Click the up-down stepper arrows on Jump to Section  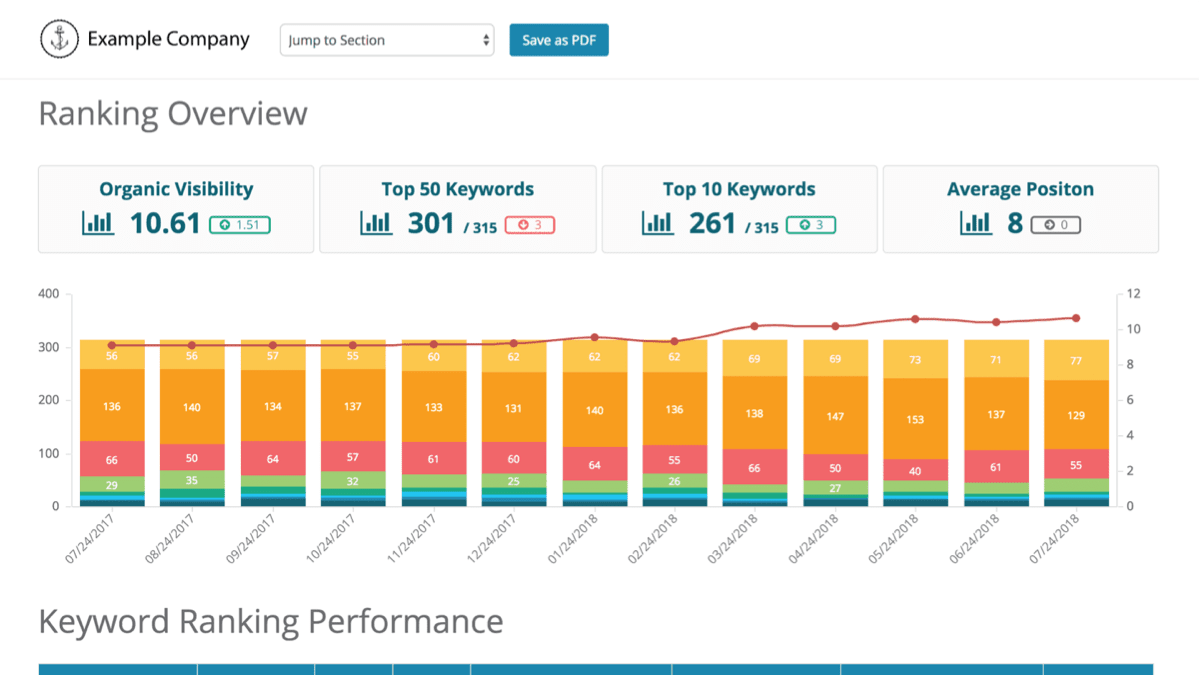(x=484, y=40)
